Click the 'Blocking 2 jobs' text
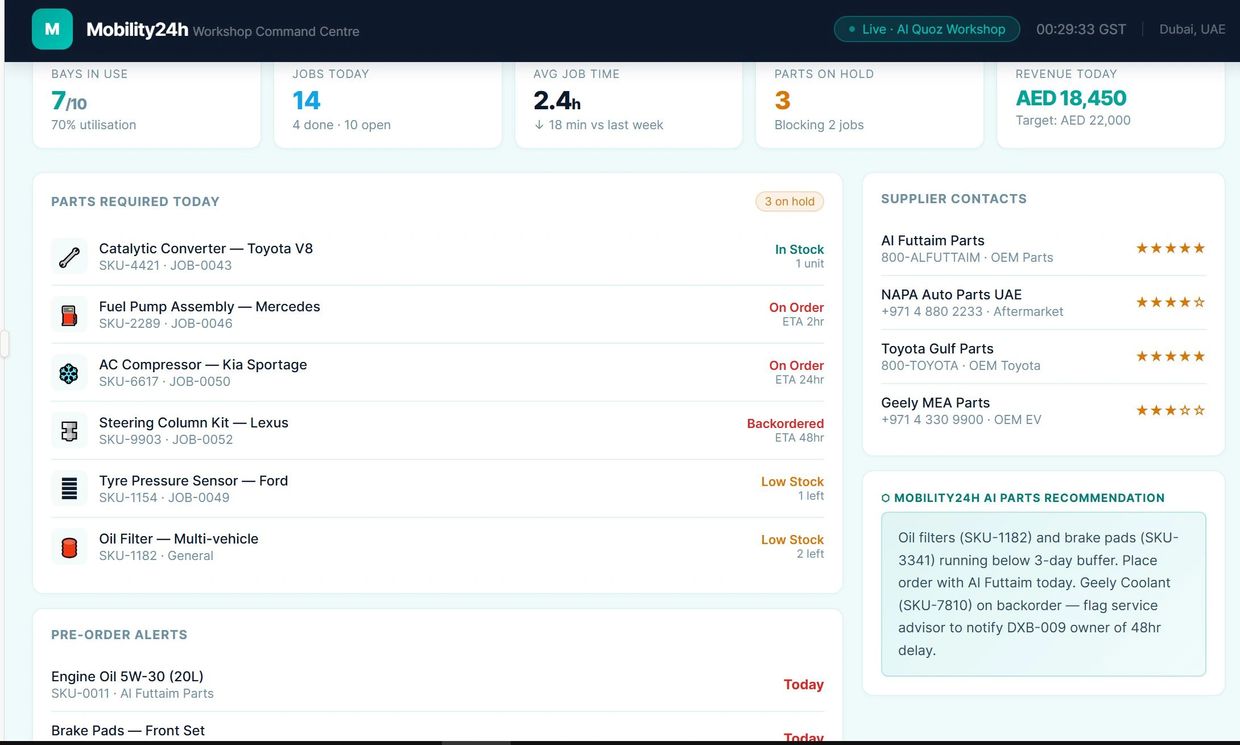Viewport: 1240px width, 745px height. 819,125
